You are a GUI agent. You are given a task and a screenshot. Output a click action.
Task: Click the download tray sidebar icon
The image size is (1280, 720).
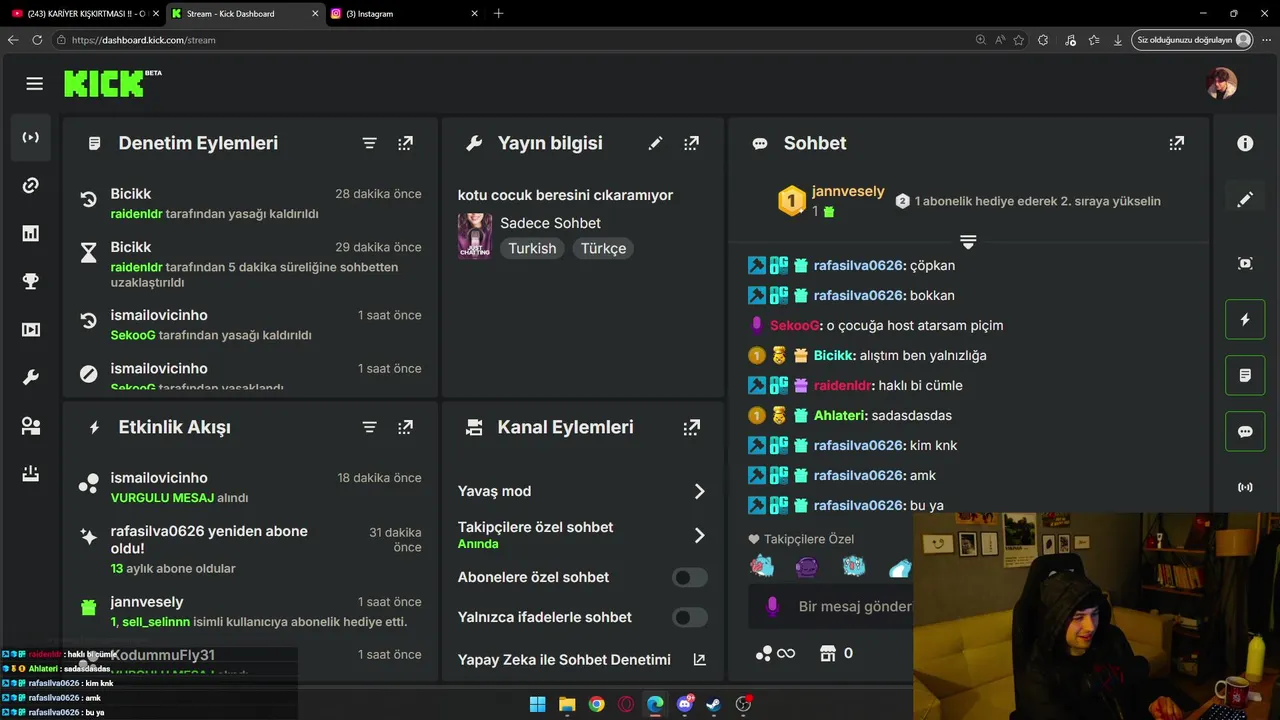[31, 474]
